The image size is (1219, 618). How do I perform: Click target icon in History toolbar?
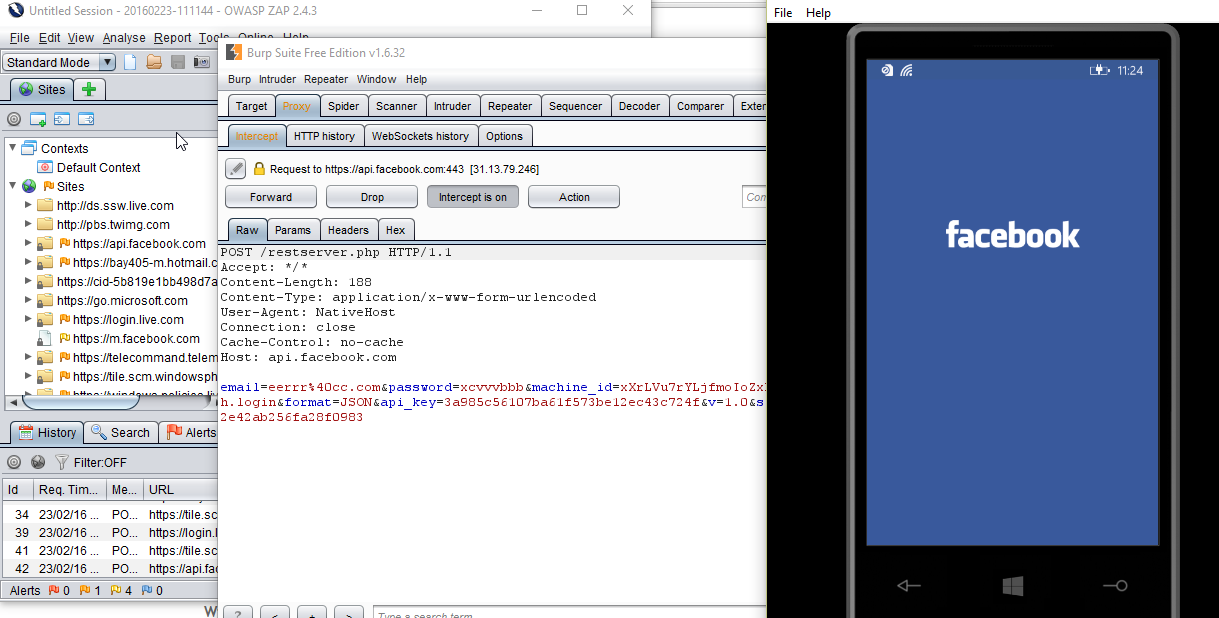tap(14, 462)
